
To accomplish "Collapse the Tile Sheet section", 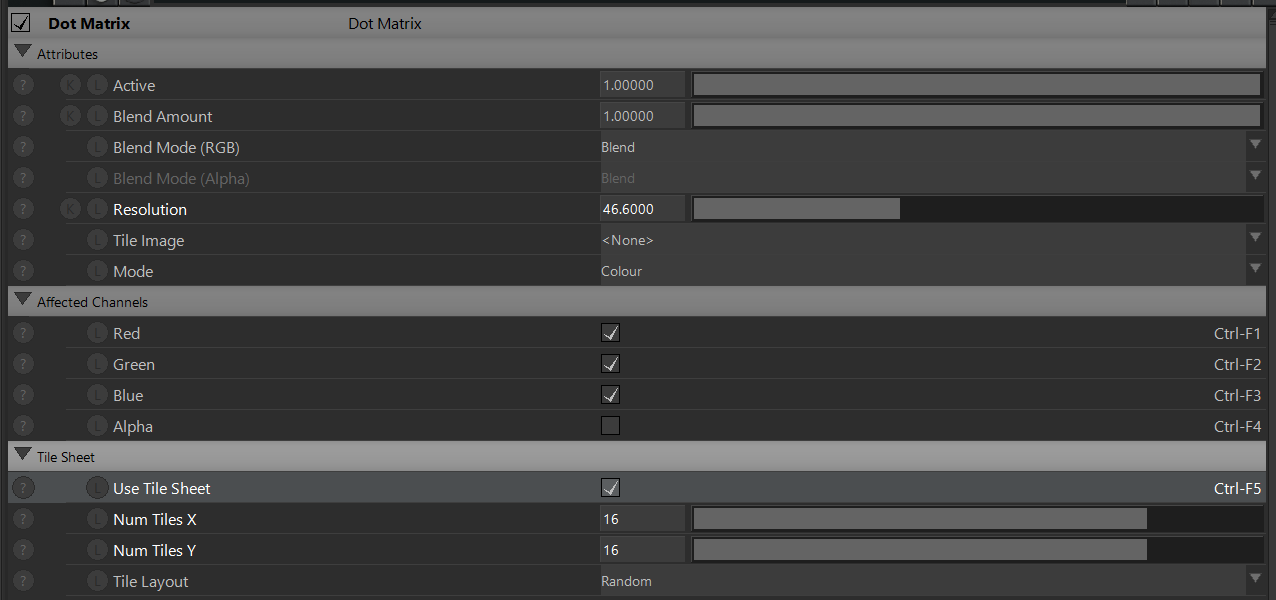I will [23, 455].
